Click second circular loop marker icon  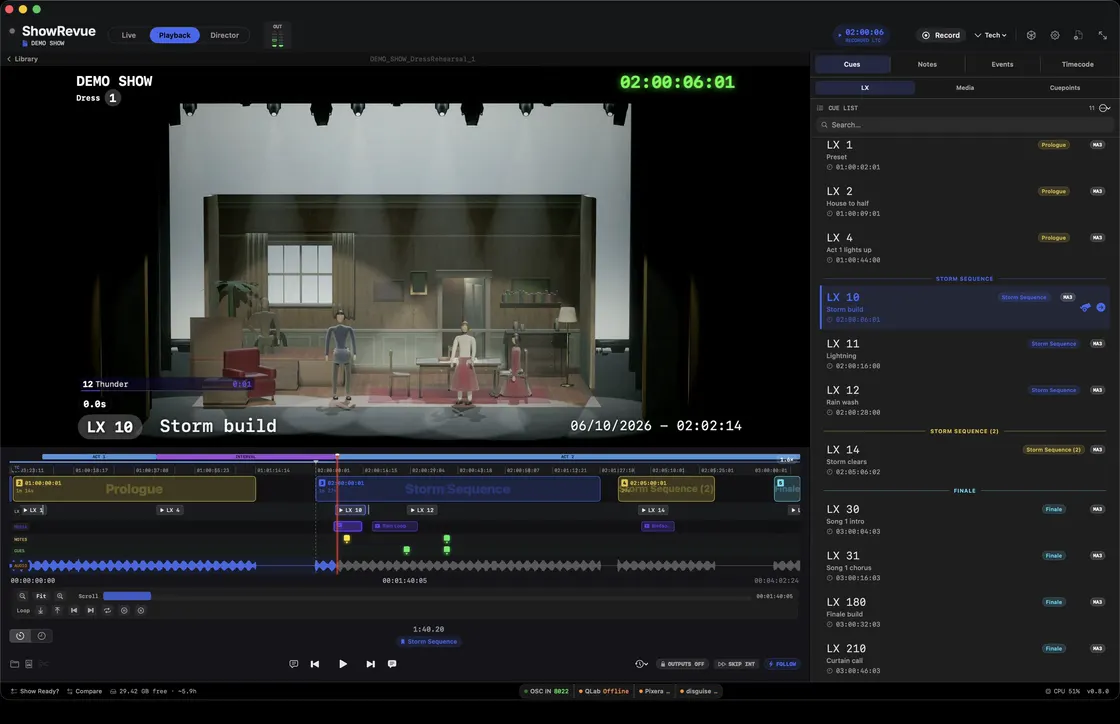tap(141, 610)
